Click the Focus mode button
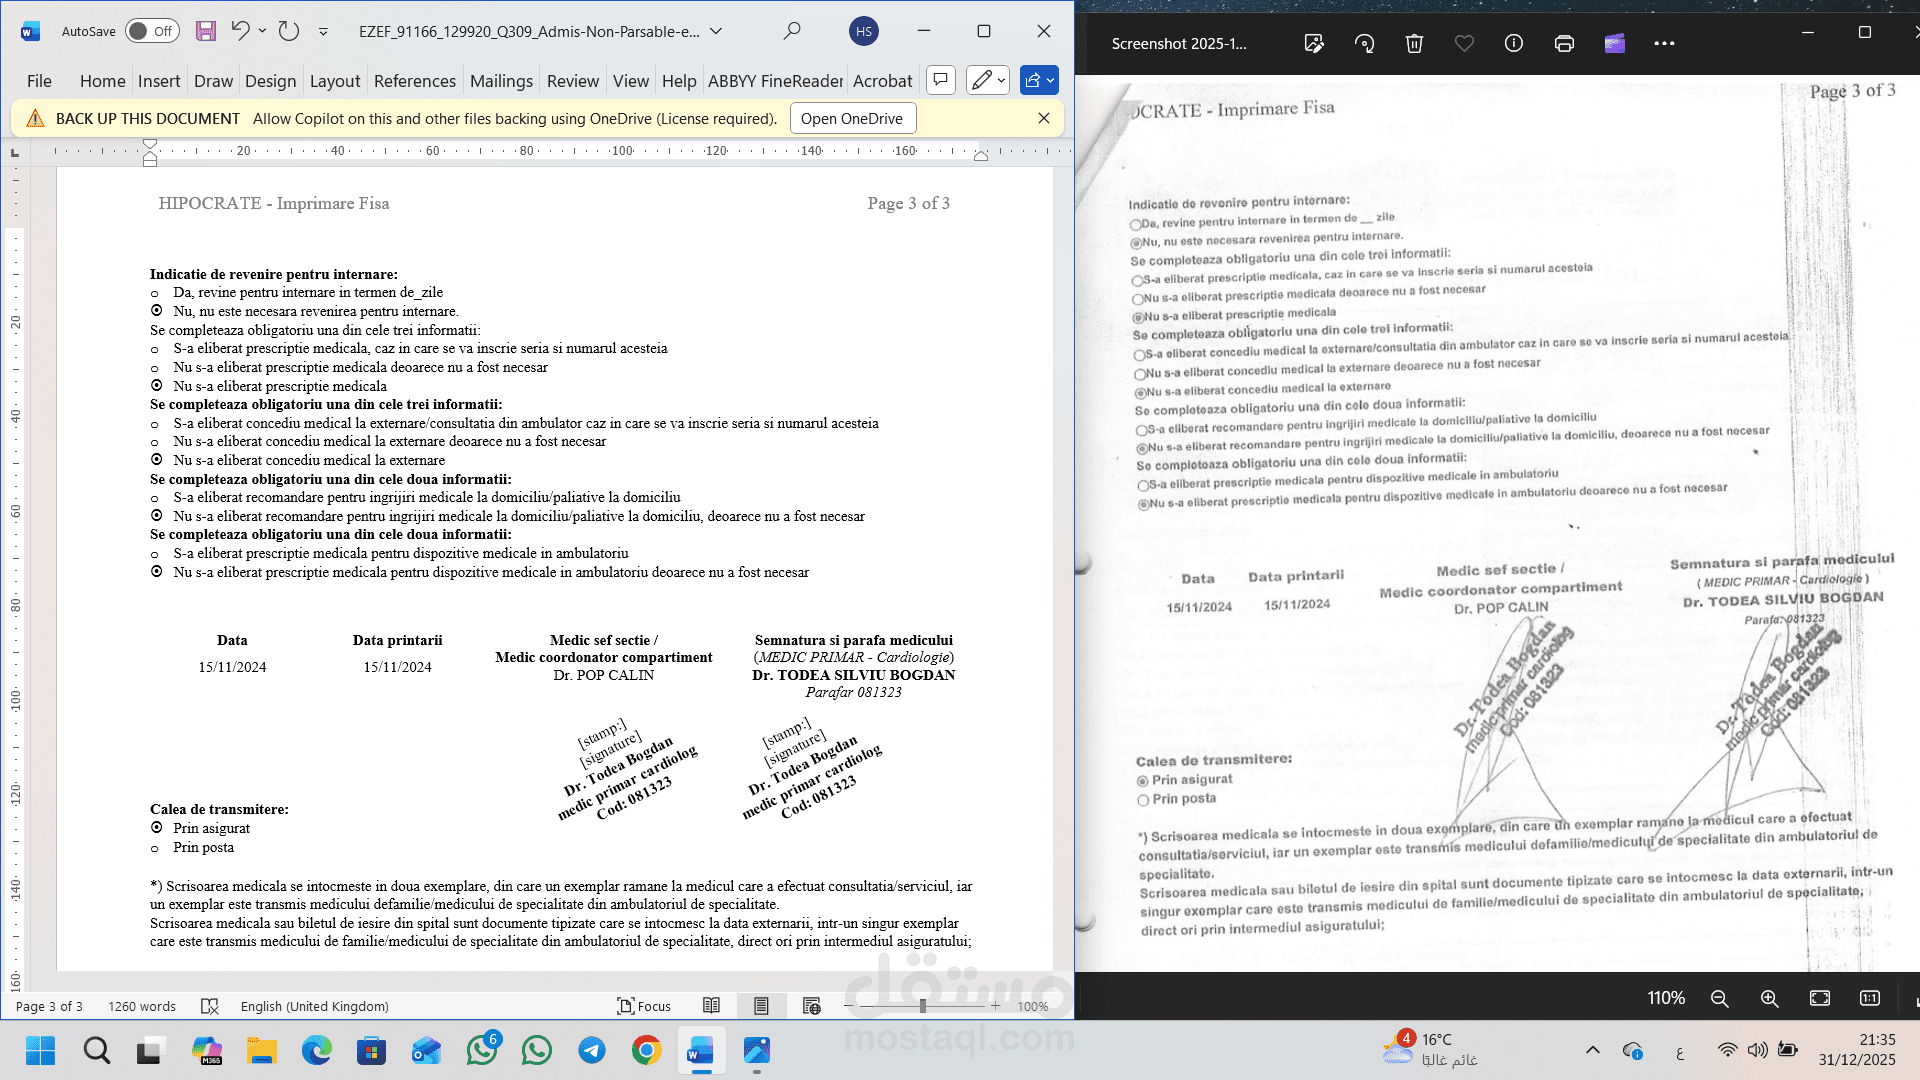Viewport: 1920px width, 1080px height. click(x=644, y=1006)
